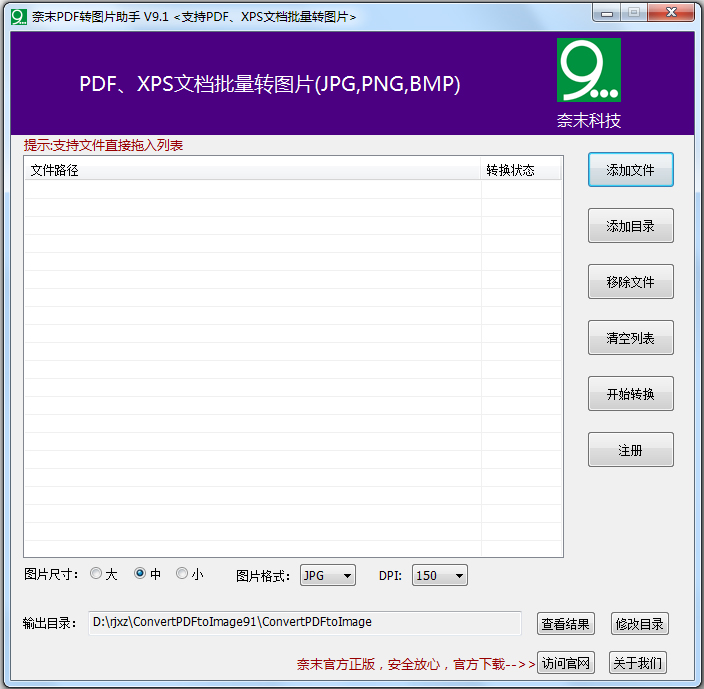Click the 输出目录 path field
The image size is (704, 689).
click(305, 623)
